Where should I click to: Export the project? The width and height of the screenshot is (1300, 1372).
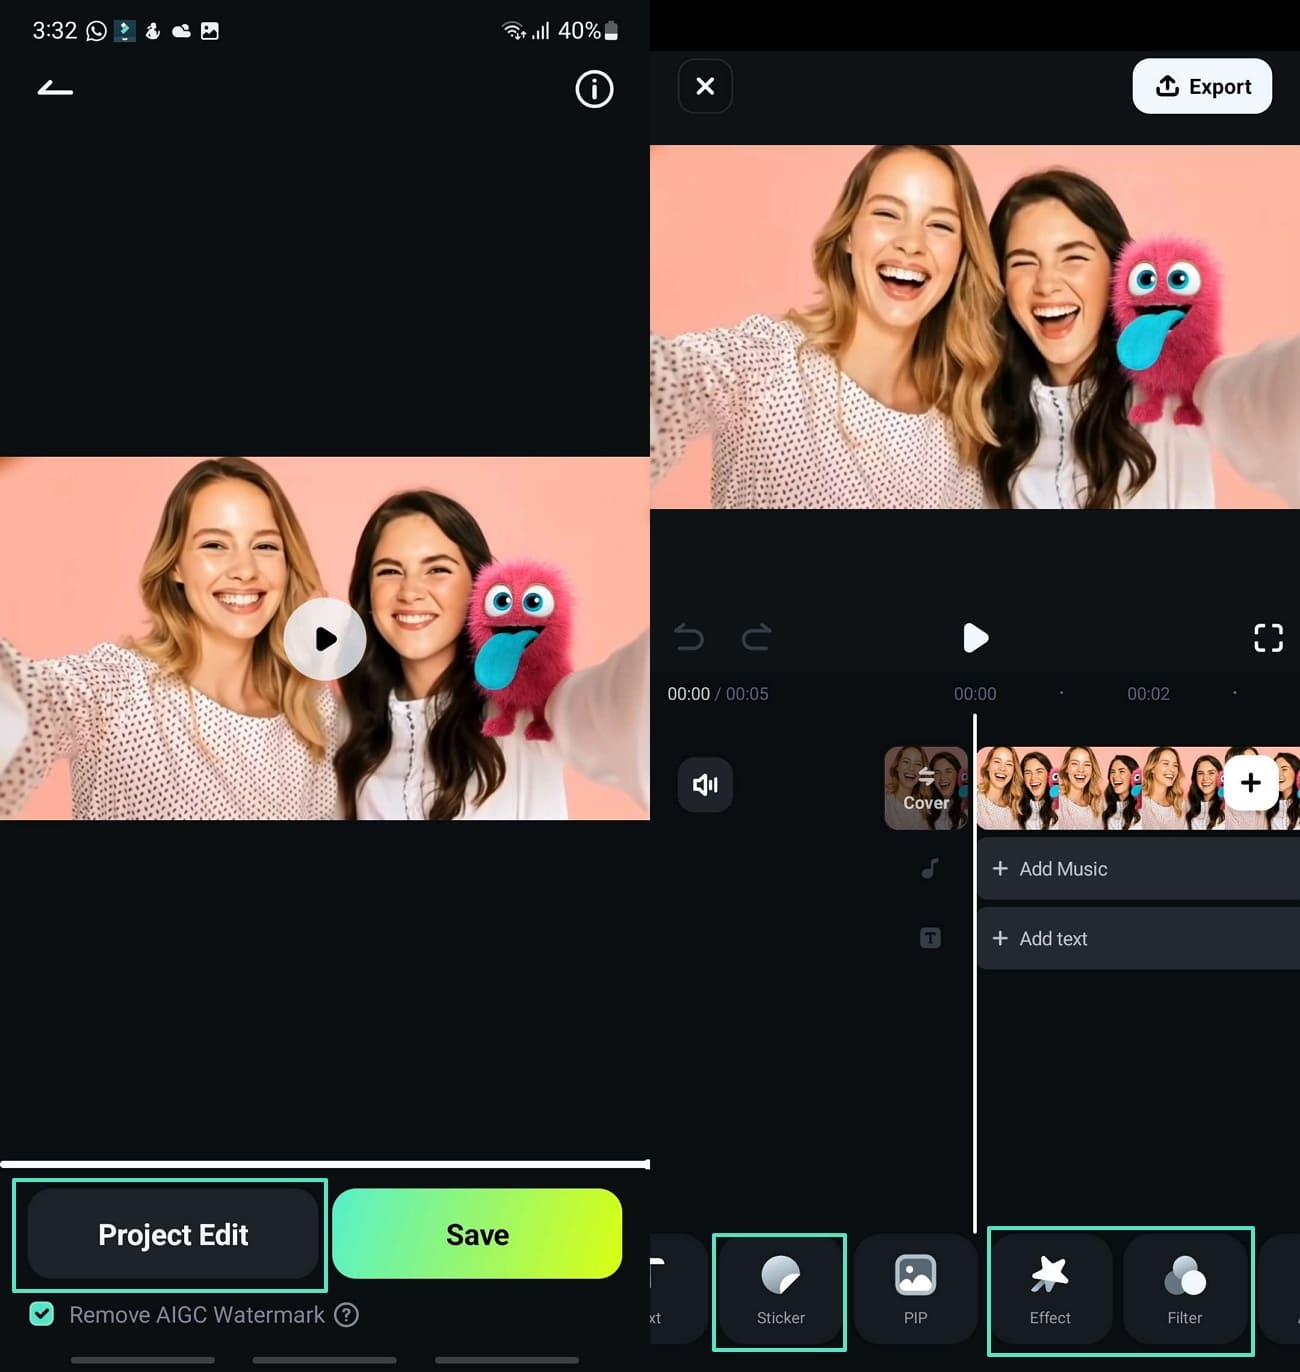click(1201, 86)
